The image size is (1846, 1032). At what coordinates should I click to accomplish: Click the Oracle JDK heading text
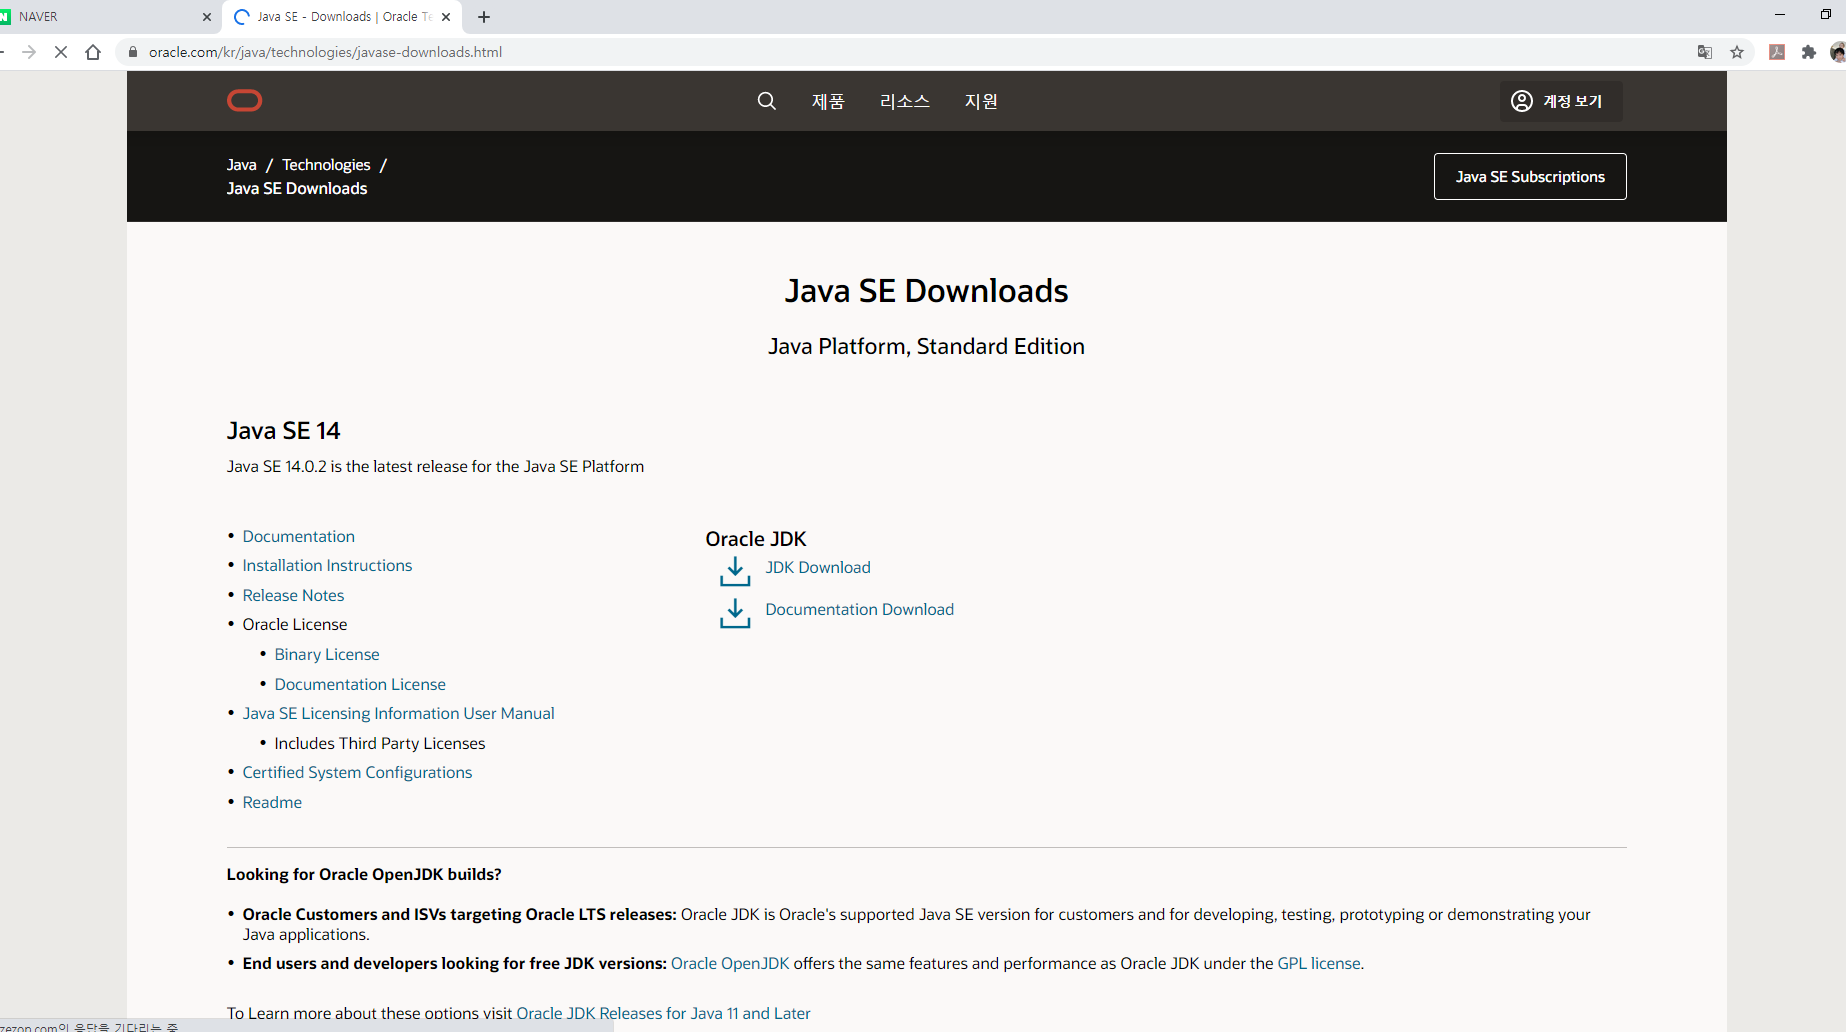pyautogui.click(x=756, y=539)
